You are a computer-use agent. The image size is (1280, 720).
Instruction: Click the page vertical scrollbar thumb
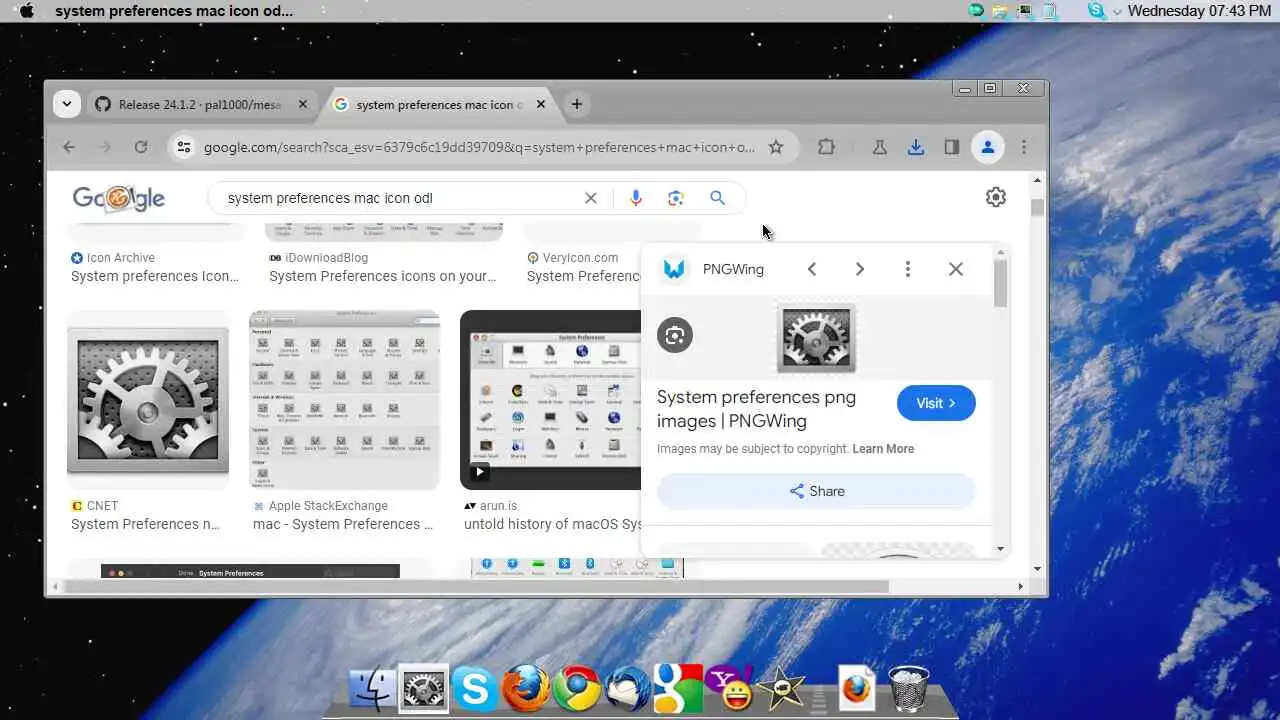1037,207
